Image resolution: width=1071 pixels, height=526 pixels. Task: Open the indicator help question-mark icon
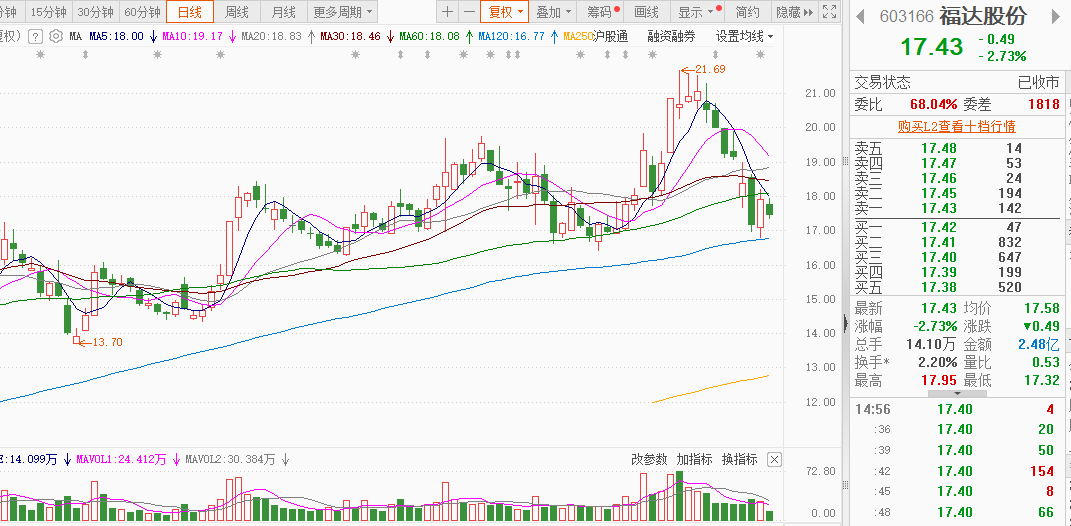(36, 36)
